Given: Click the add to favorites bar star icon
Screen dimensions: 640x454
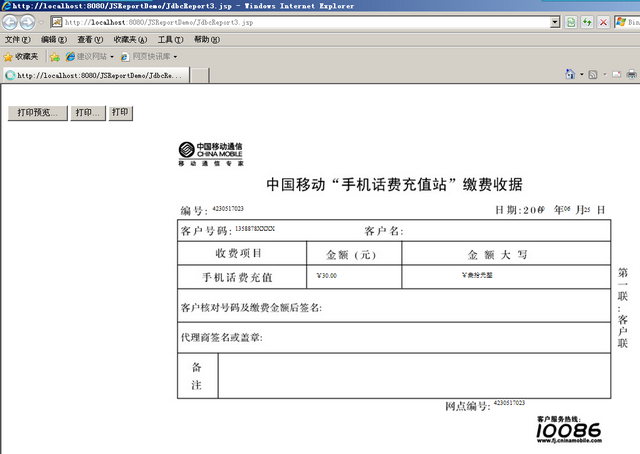Looking at the screenshot, I should [54, 57].
